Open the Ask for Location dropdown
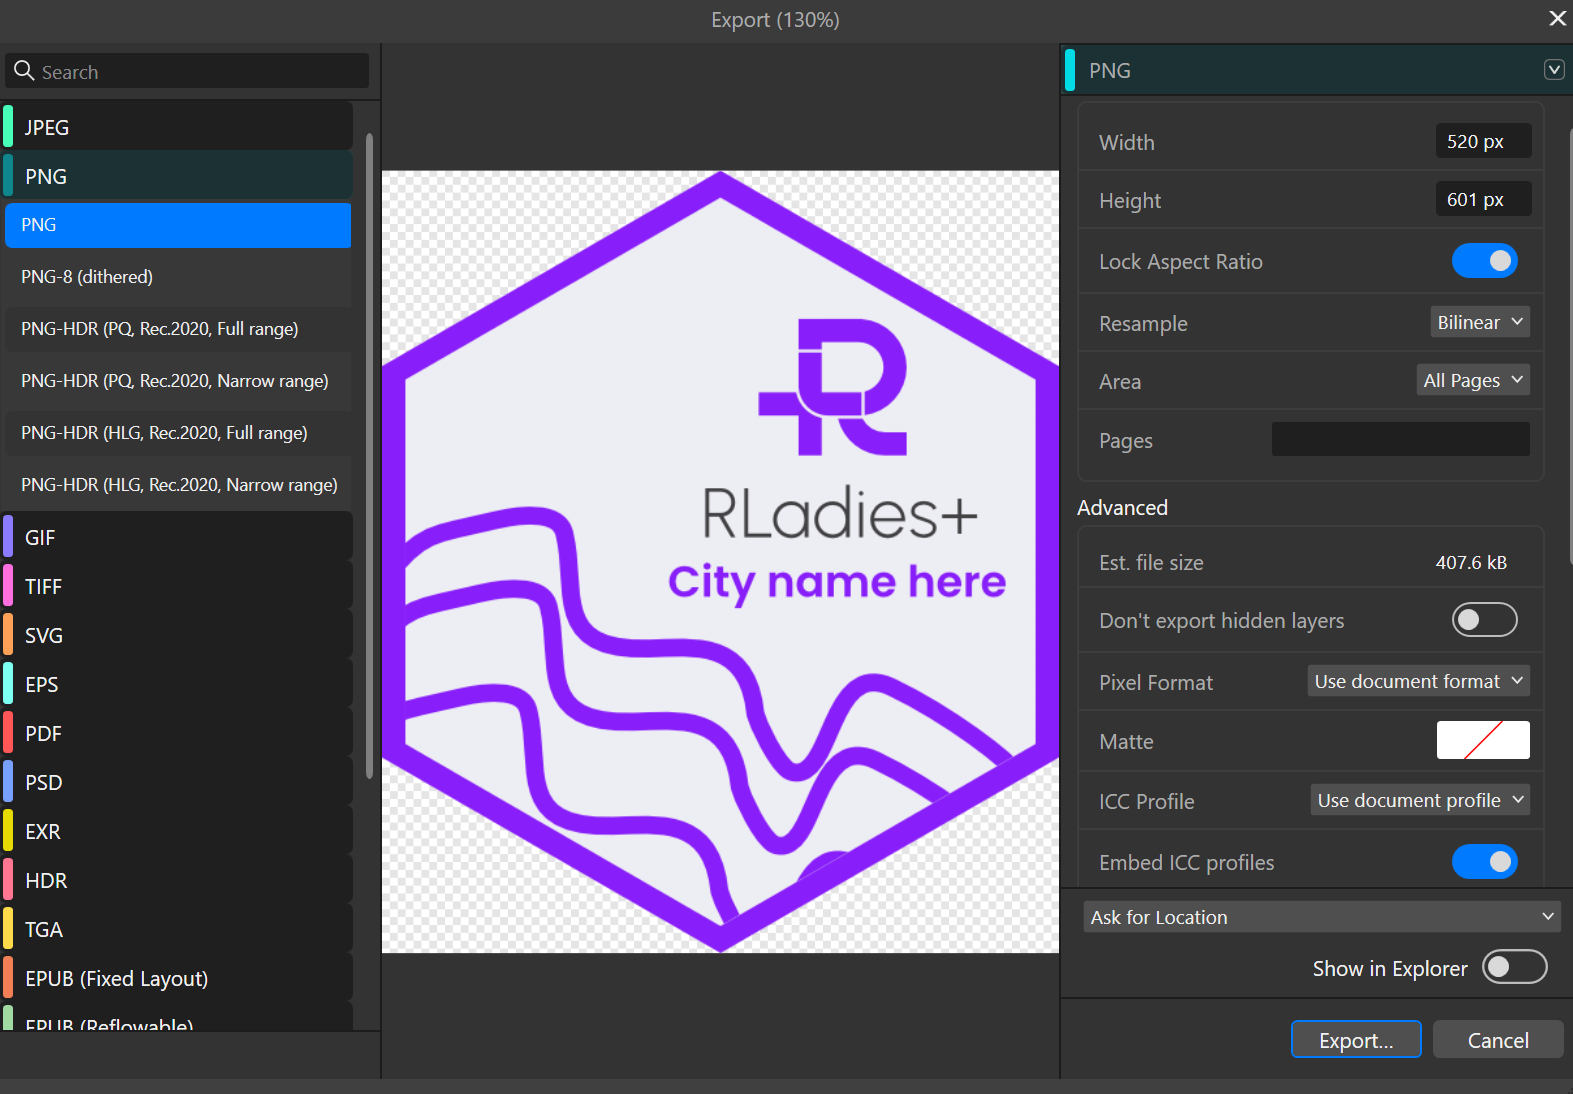Image resolution: width=1573 pixels, height=1094 pixels. [x=1322, y=917]
